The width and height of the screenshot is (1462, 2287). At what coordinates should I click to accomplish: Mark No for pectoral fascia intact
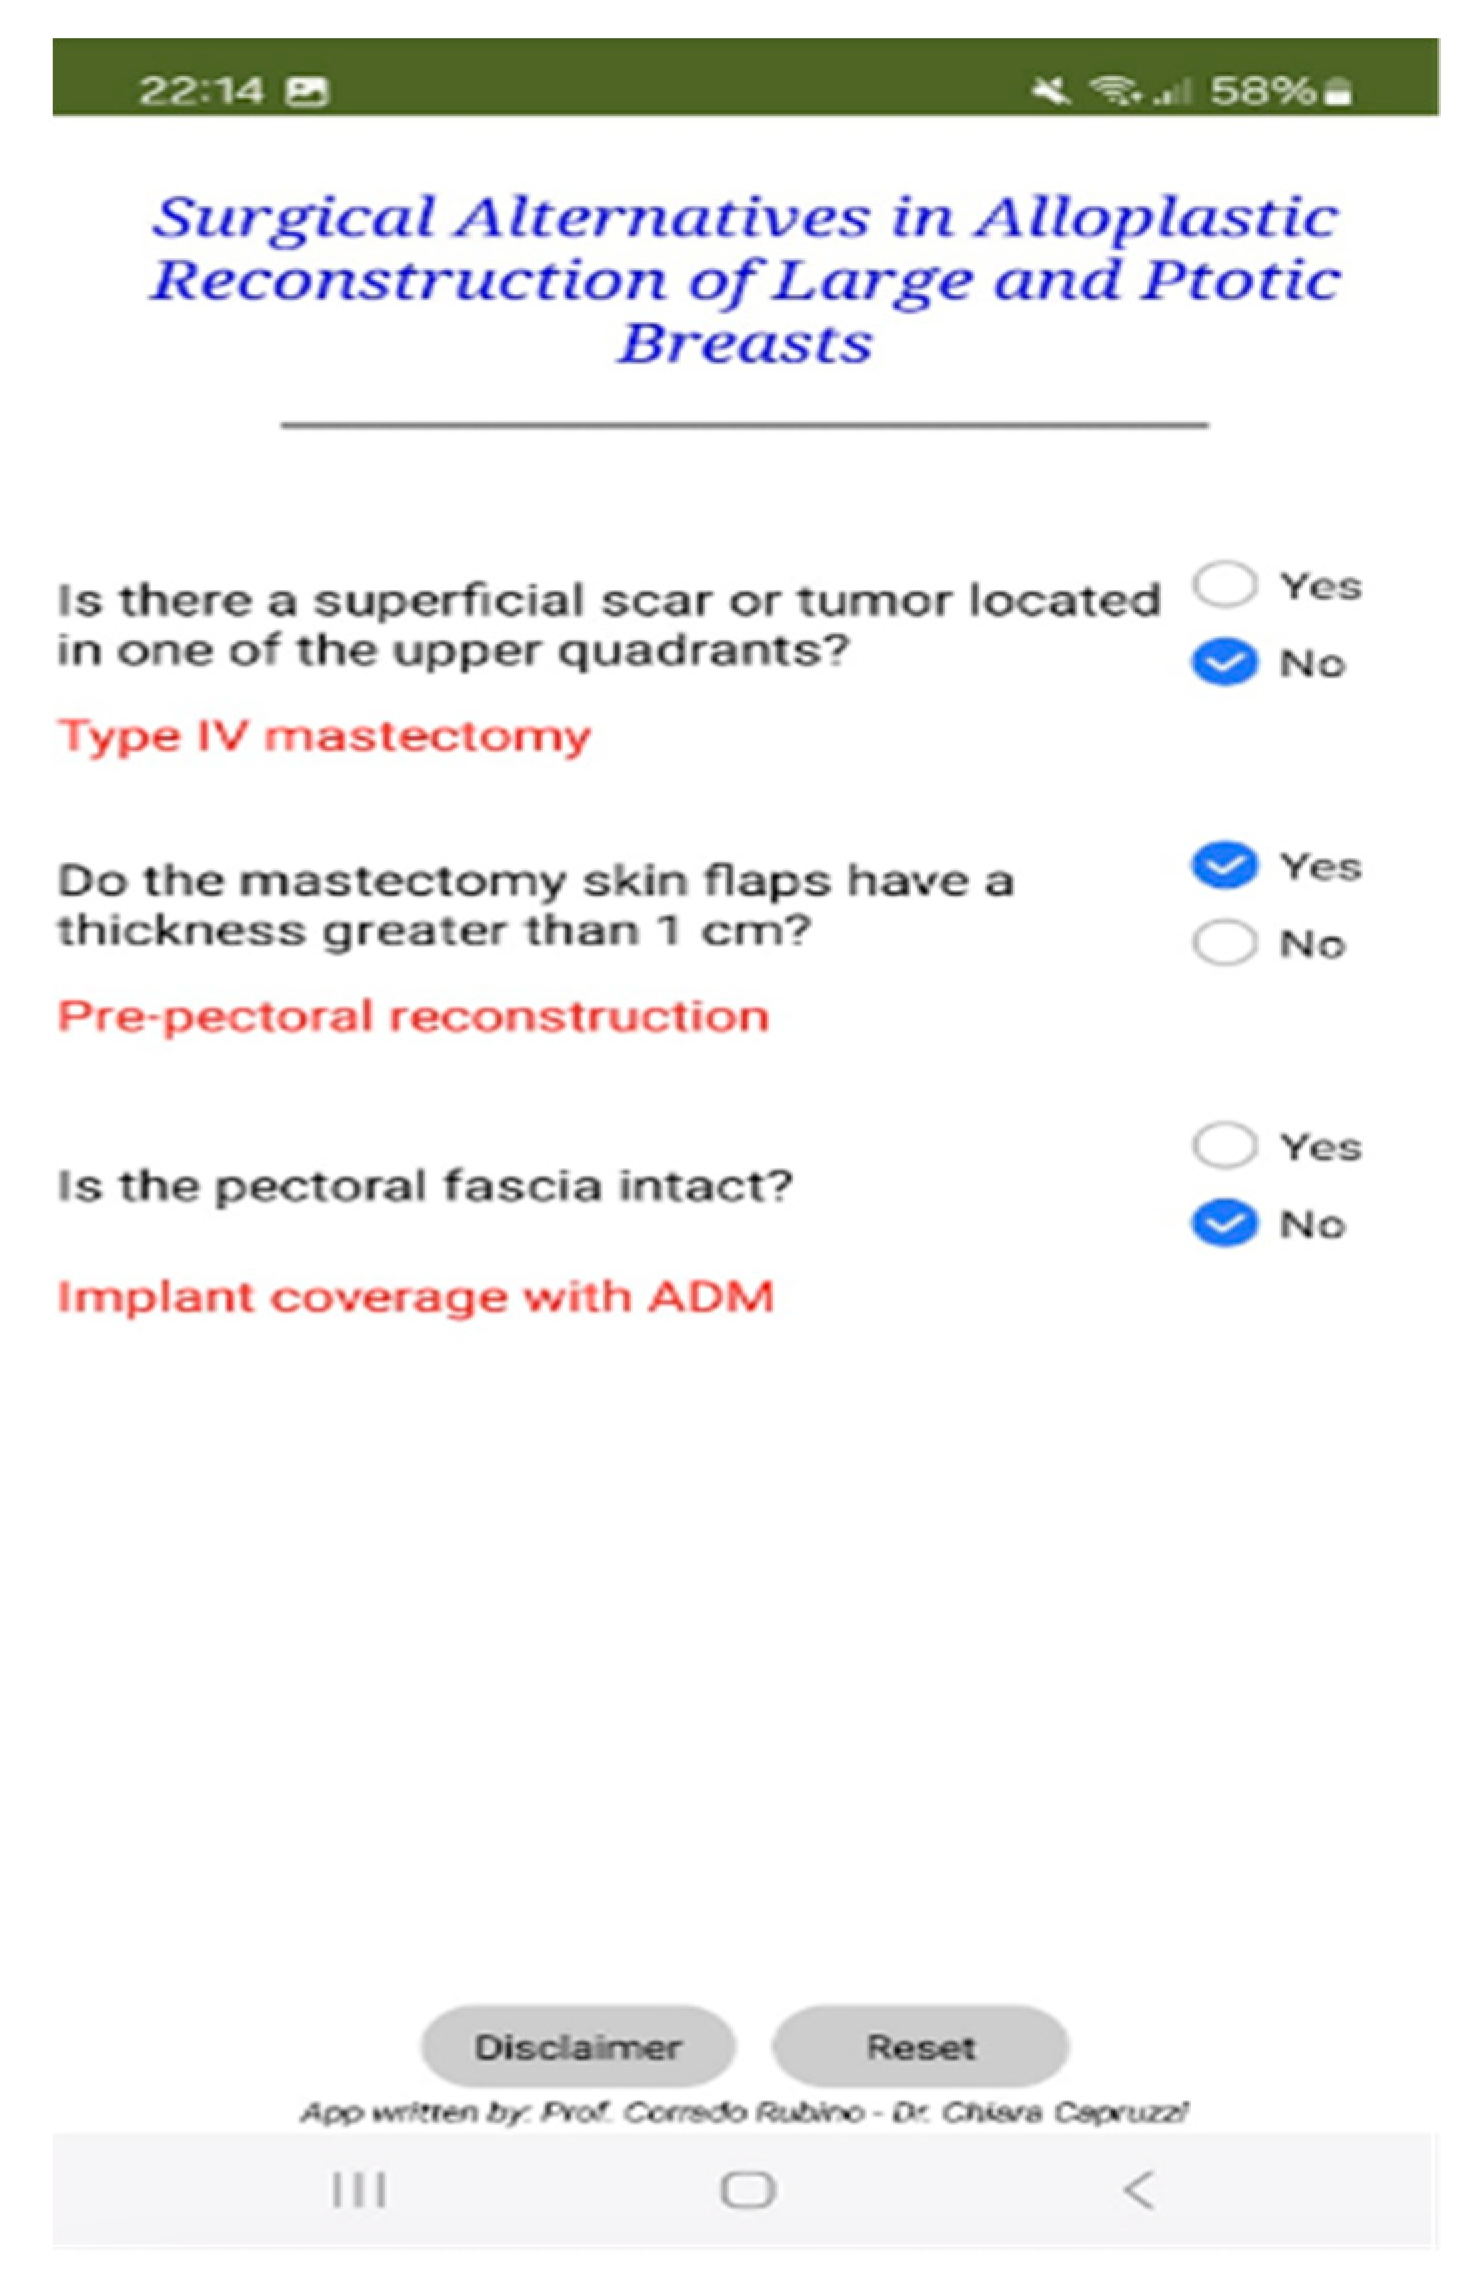(x=1224, y=1223)
